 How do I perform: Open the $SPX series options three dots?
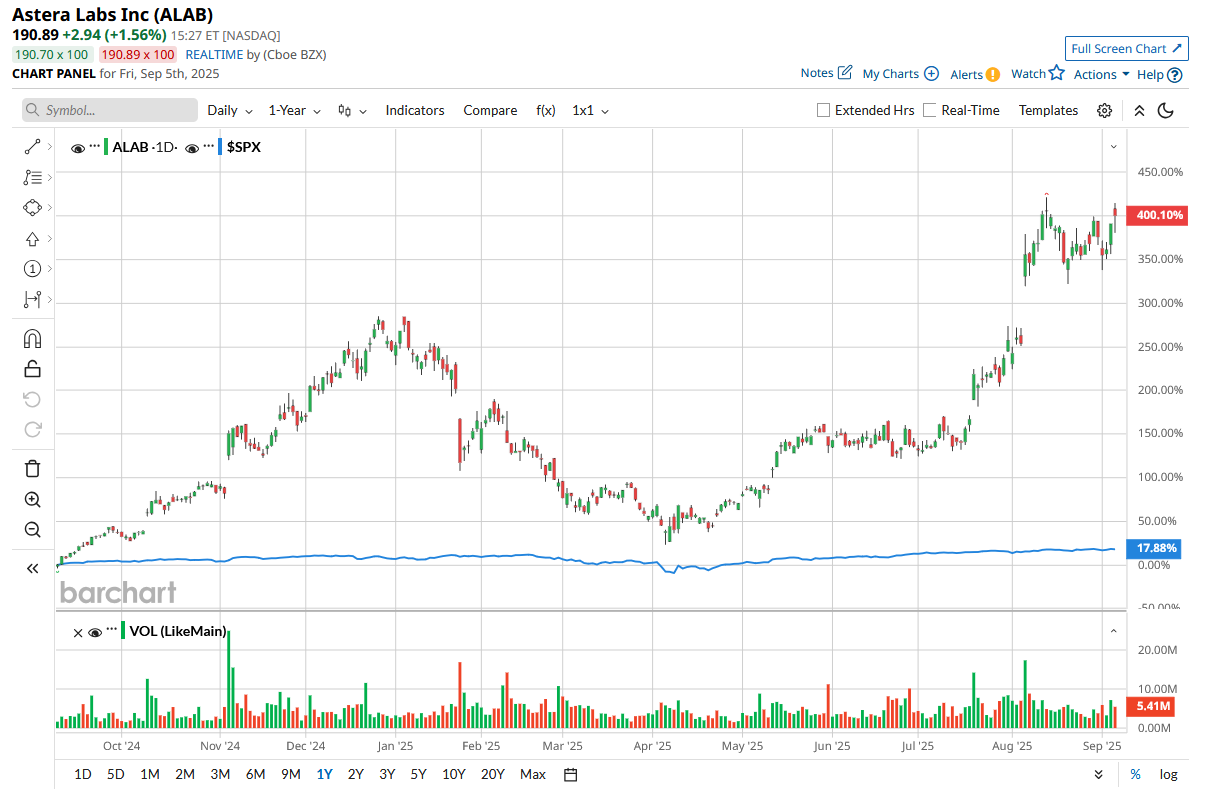(209, 147)
